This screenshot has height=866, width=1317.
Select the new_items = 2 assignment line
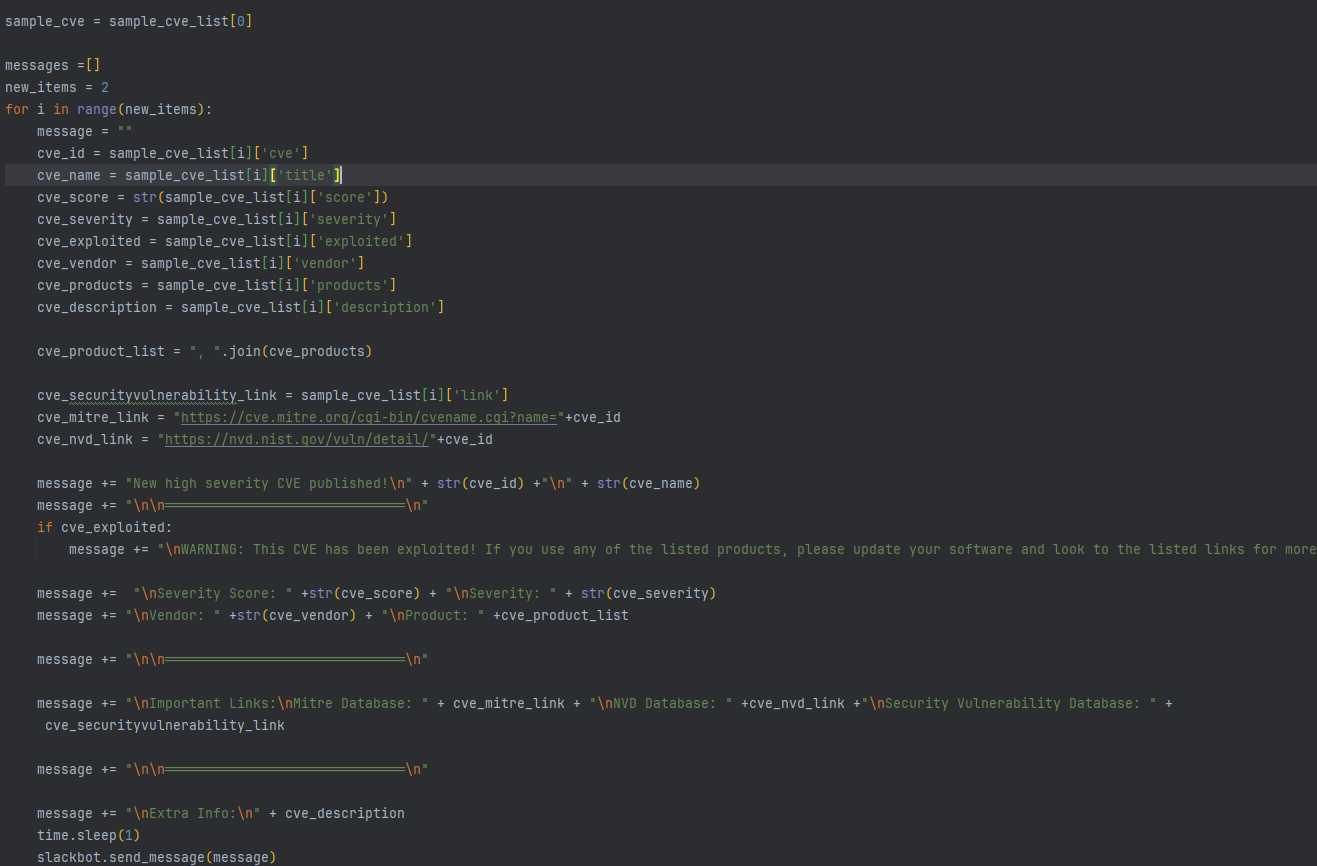(57, 87)
